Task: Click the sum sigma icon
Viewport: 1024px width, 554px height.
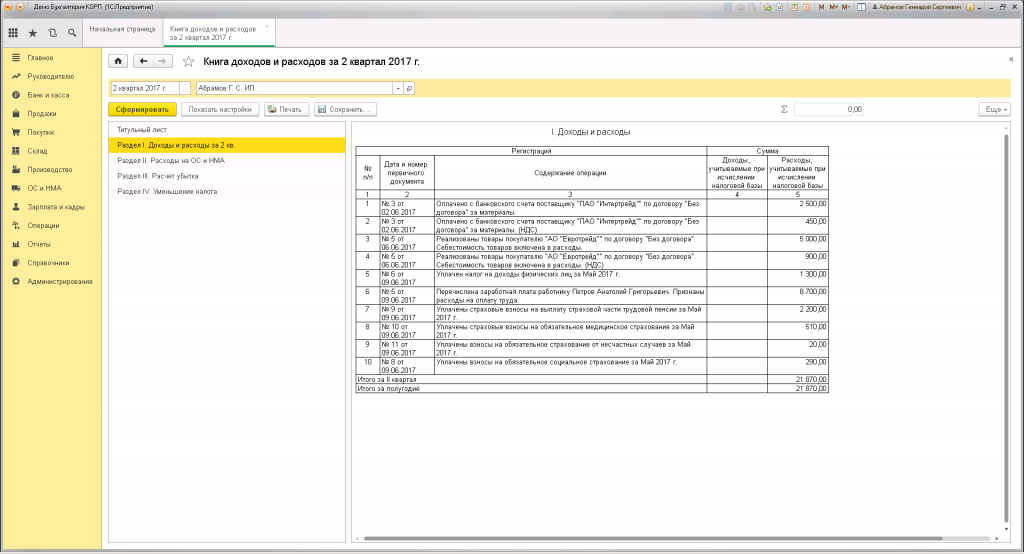Action: pyautogui.click(x=784, y=110)
